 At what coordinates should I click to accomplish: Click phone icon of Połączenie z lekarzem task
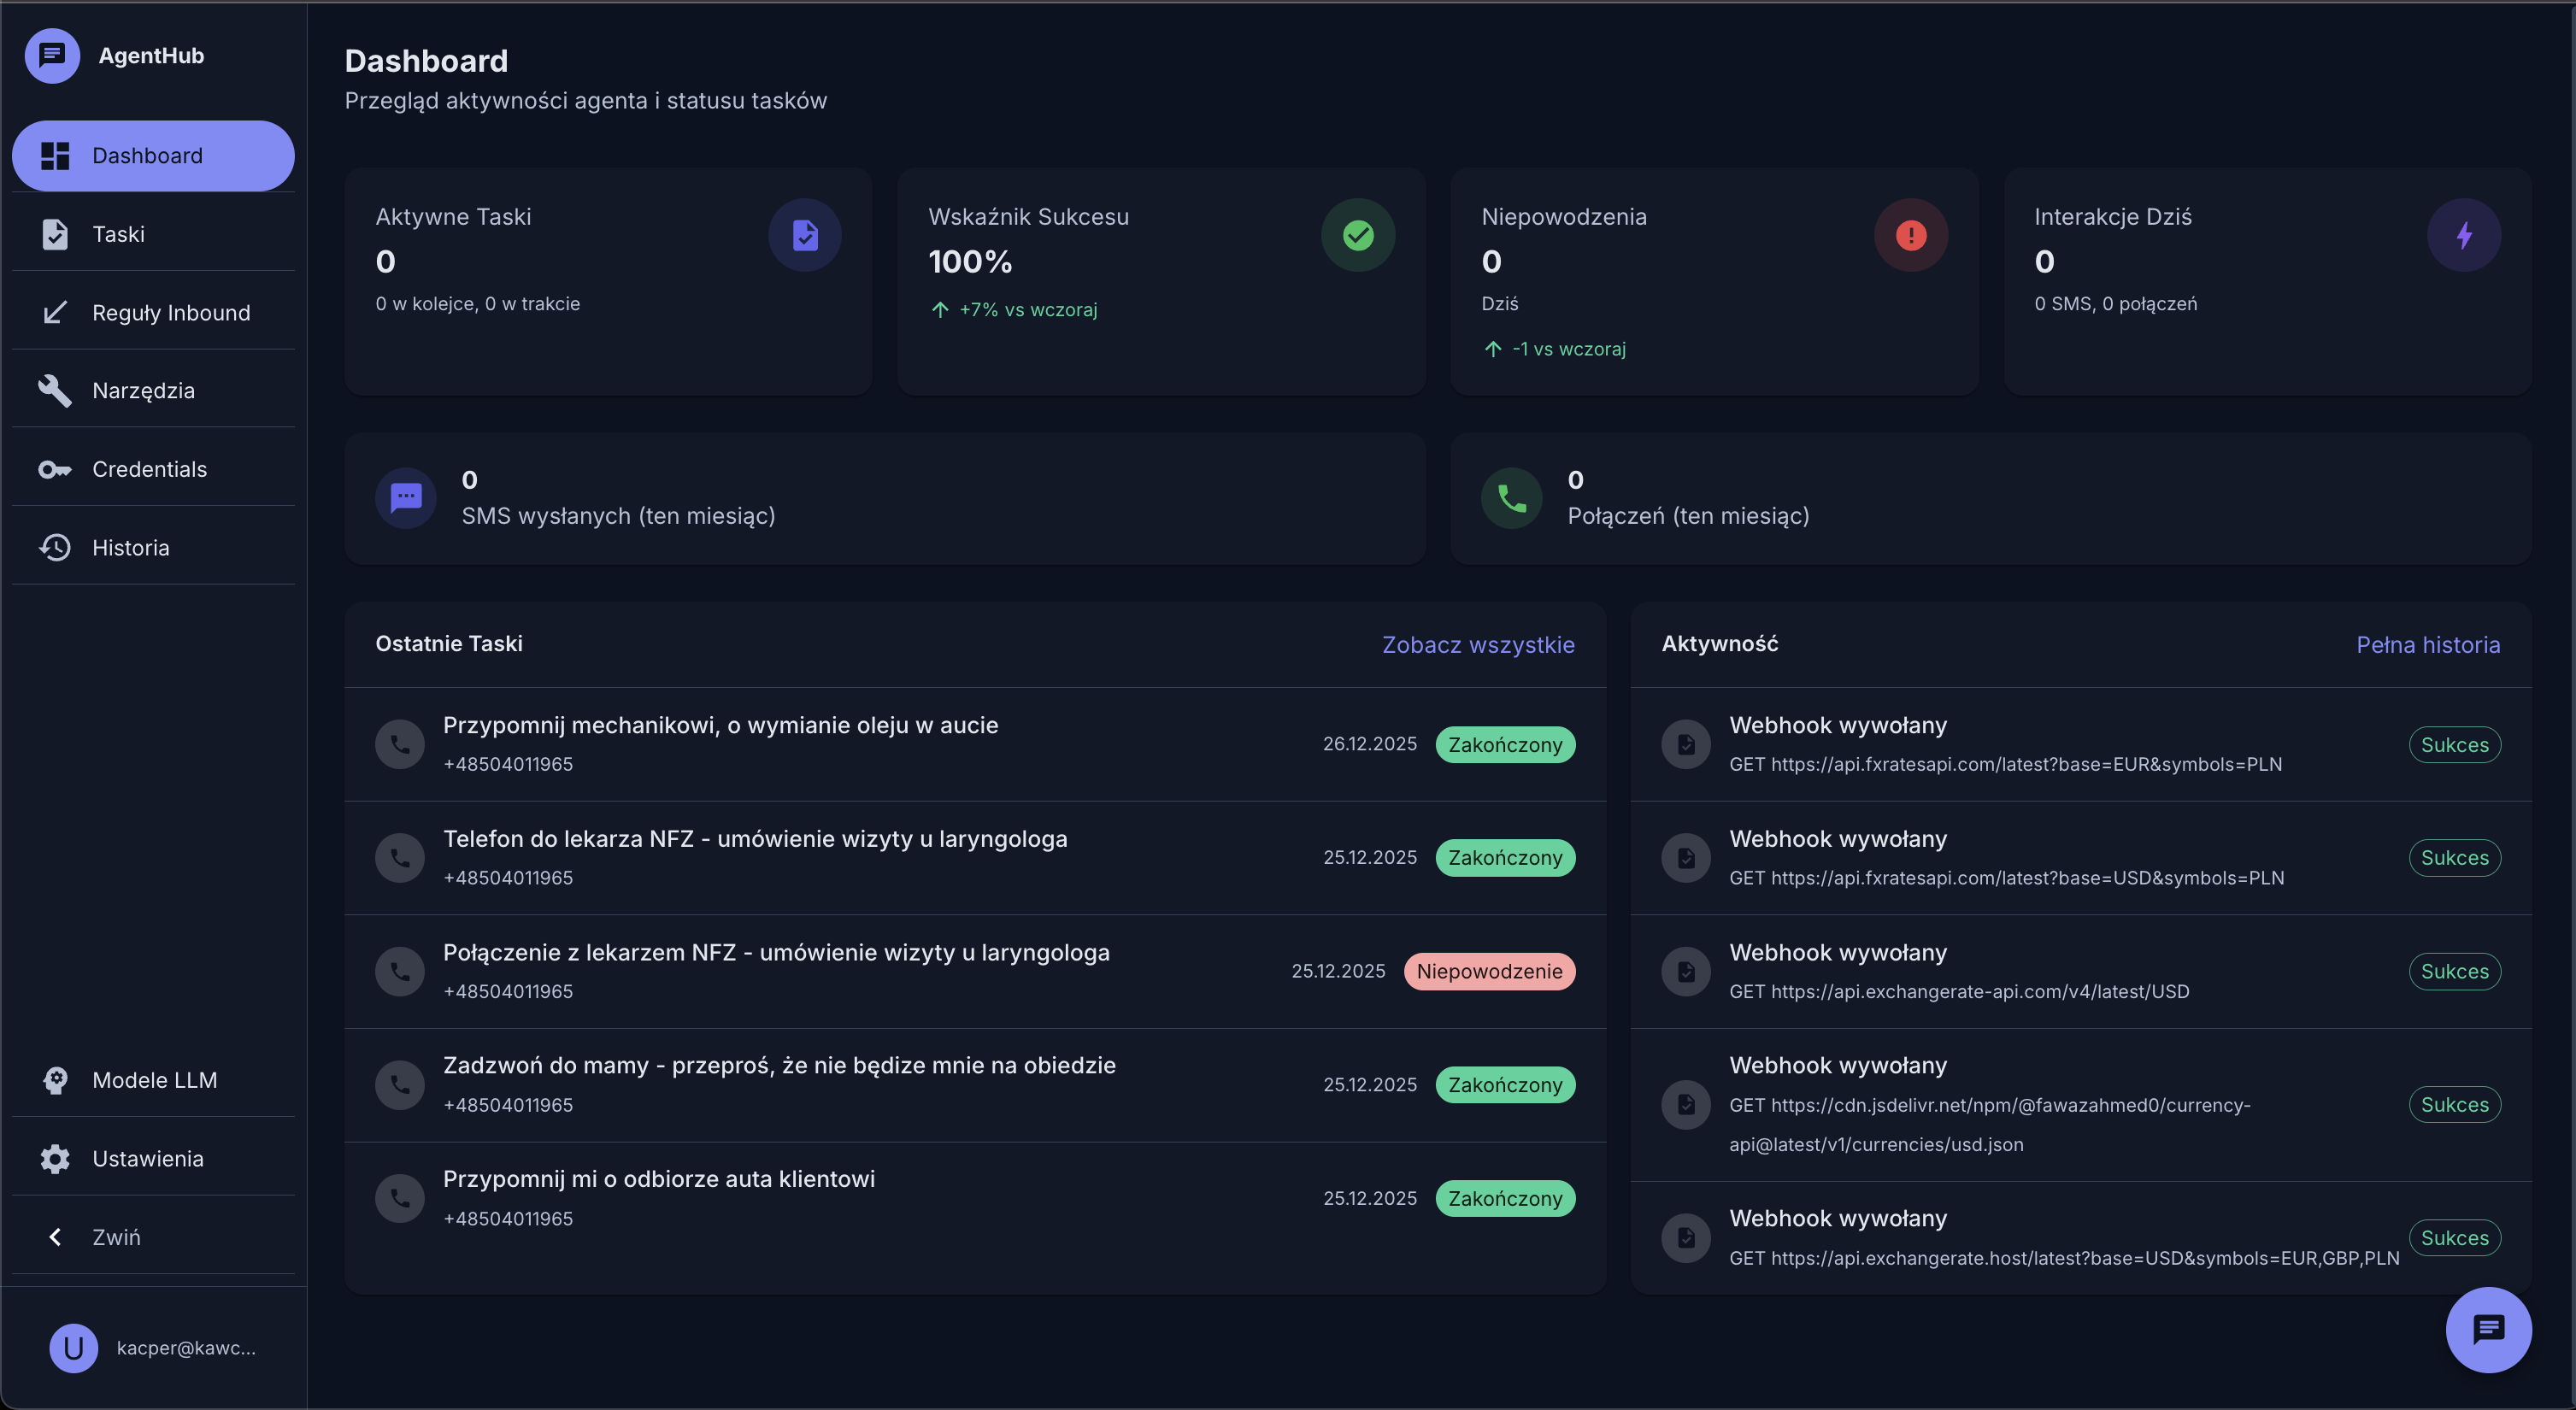pyautogui.click(x=400, y=971)
